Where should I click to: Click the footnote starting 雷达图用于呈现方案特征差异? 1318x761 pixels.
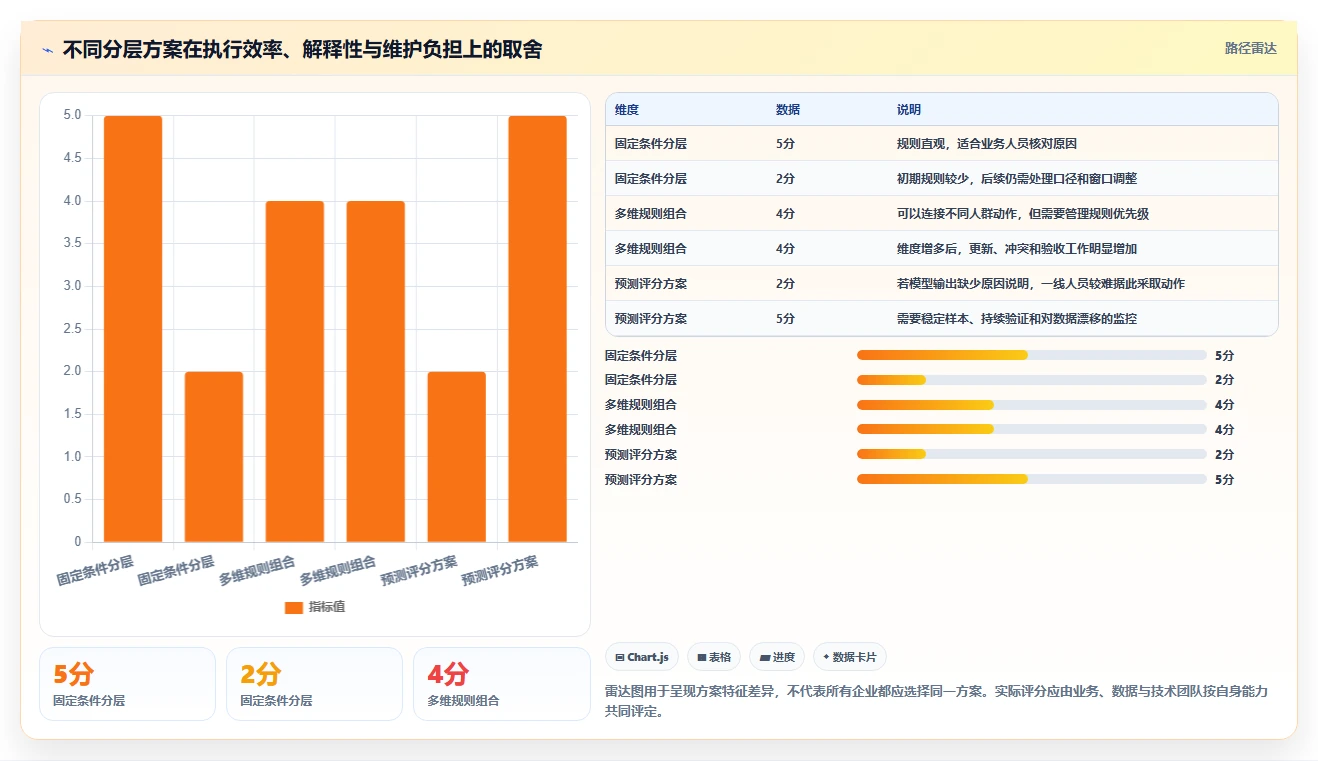(937, 702)
